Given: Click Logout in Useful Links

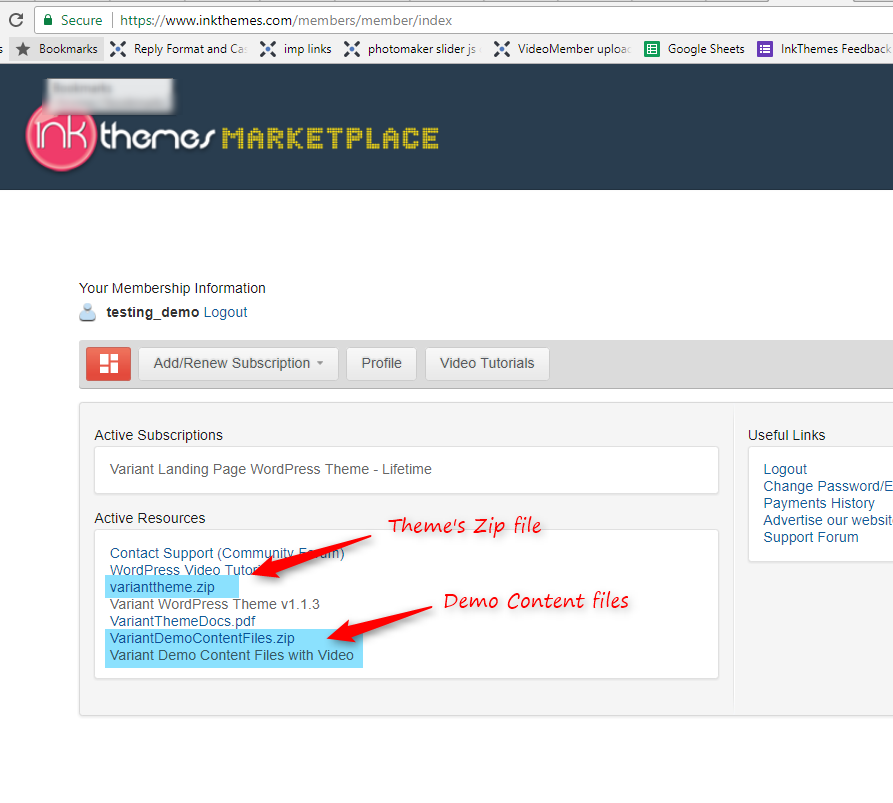Looking at the screenshot, I should [x=785, y=469].
